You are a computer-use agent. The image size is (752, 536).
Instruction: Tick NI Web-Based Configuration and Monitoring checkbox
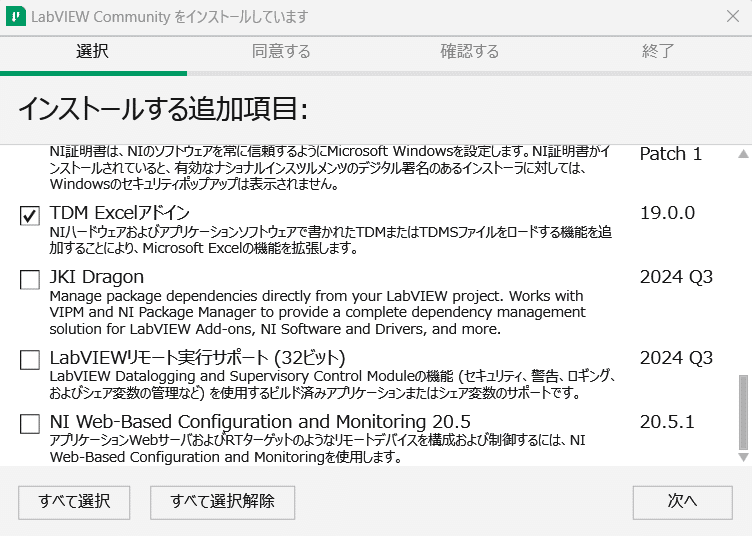coord(30,424)
